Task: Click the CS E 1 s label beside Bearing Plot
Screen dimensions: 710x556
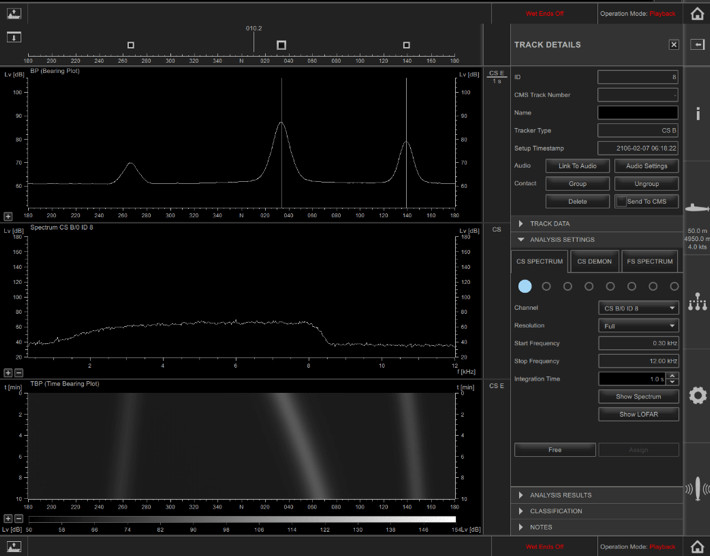Action: [x=497, y=77]
